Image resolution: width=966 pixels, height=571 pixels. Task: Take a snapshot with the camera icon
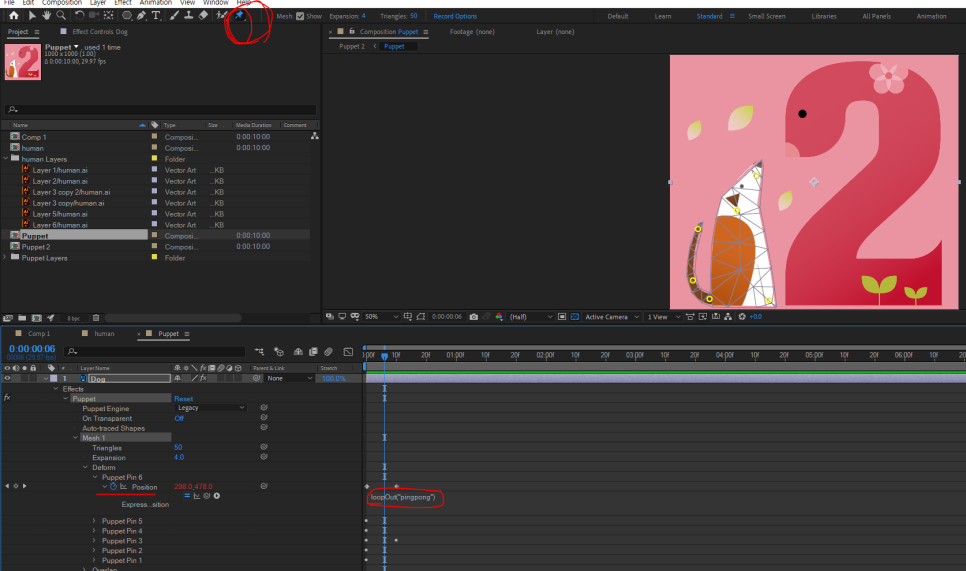(x=473, y=317)
